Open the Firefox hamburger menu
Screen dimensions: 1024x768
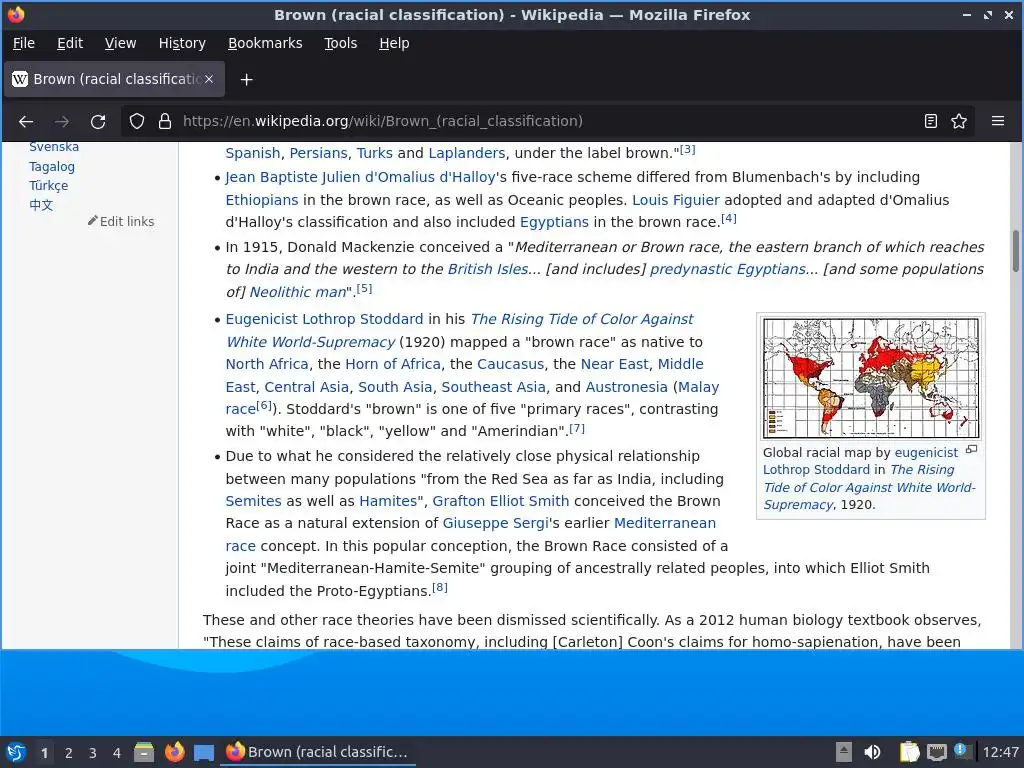coord(998,121)
